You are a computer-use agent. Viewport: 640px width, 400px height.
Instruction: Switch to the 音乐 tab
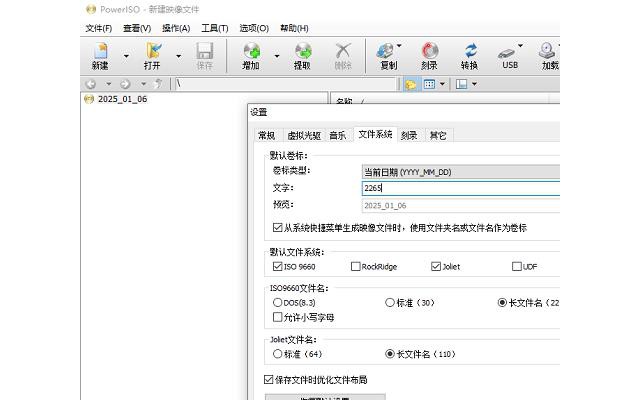tap(338, 136)
